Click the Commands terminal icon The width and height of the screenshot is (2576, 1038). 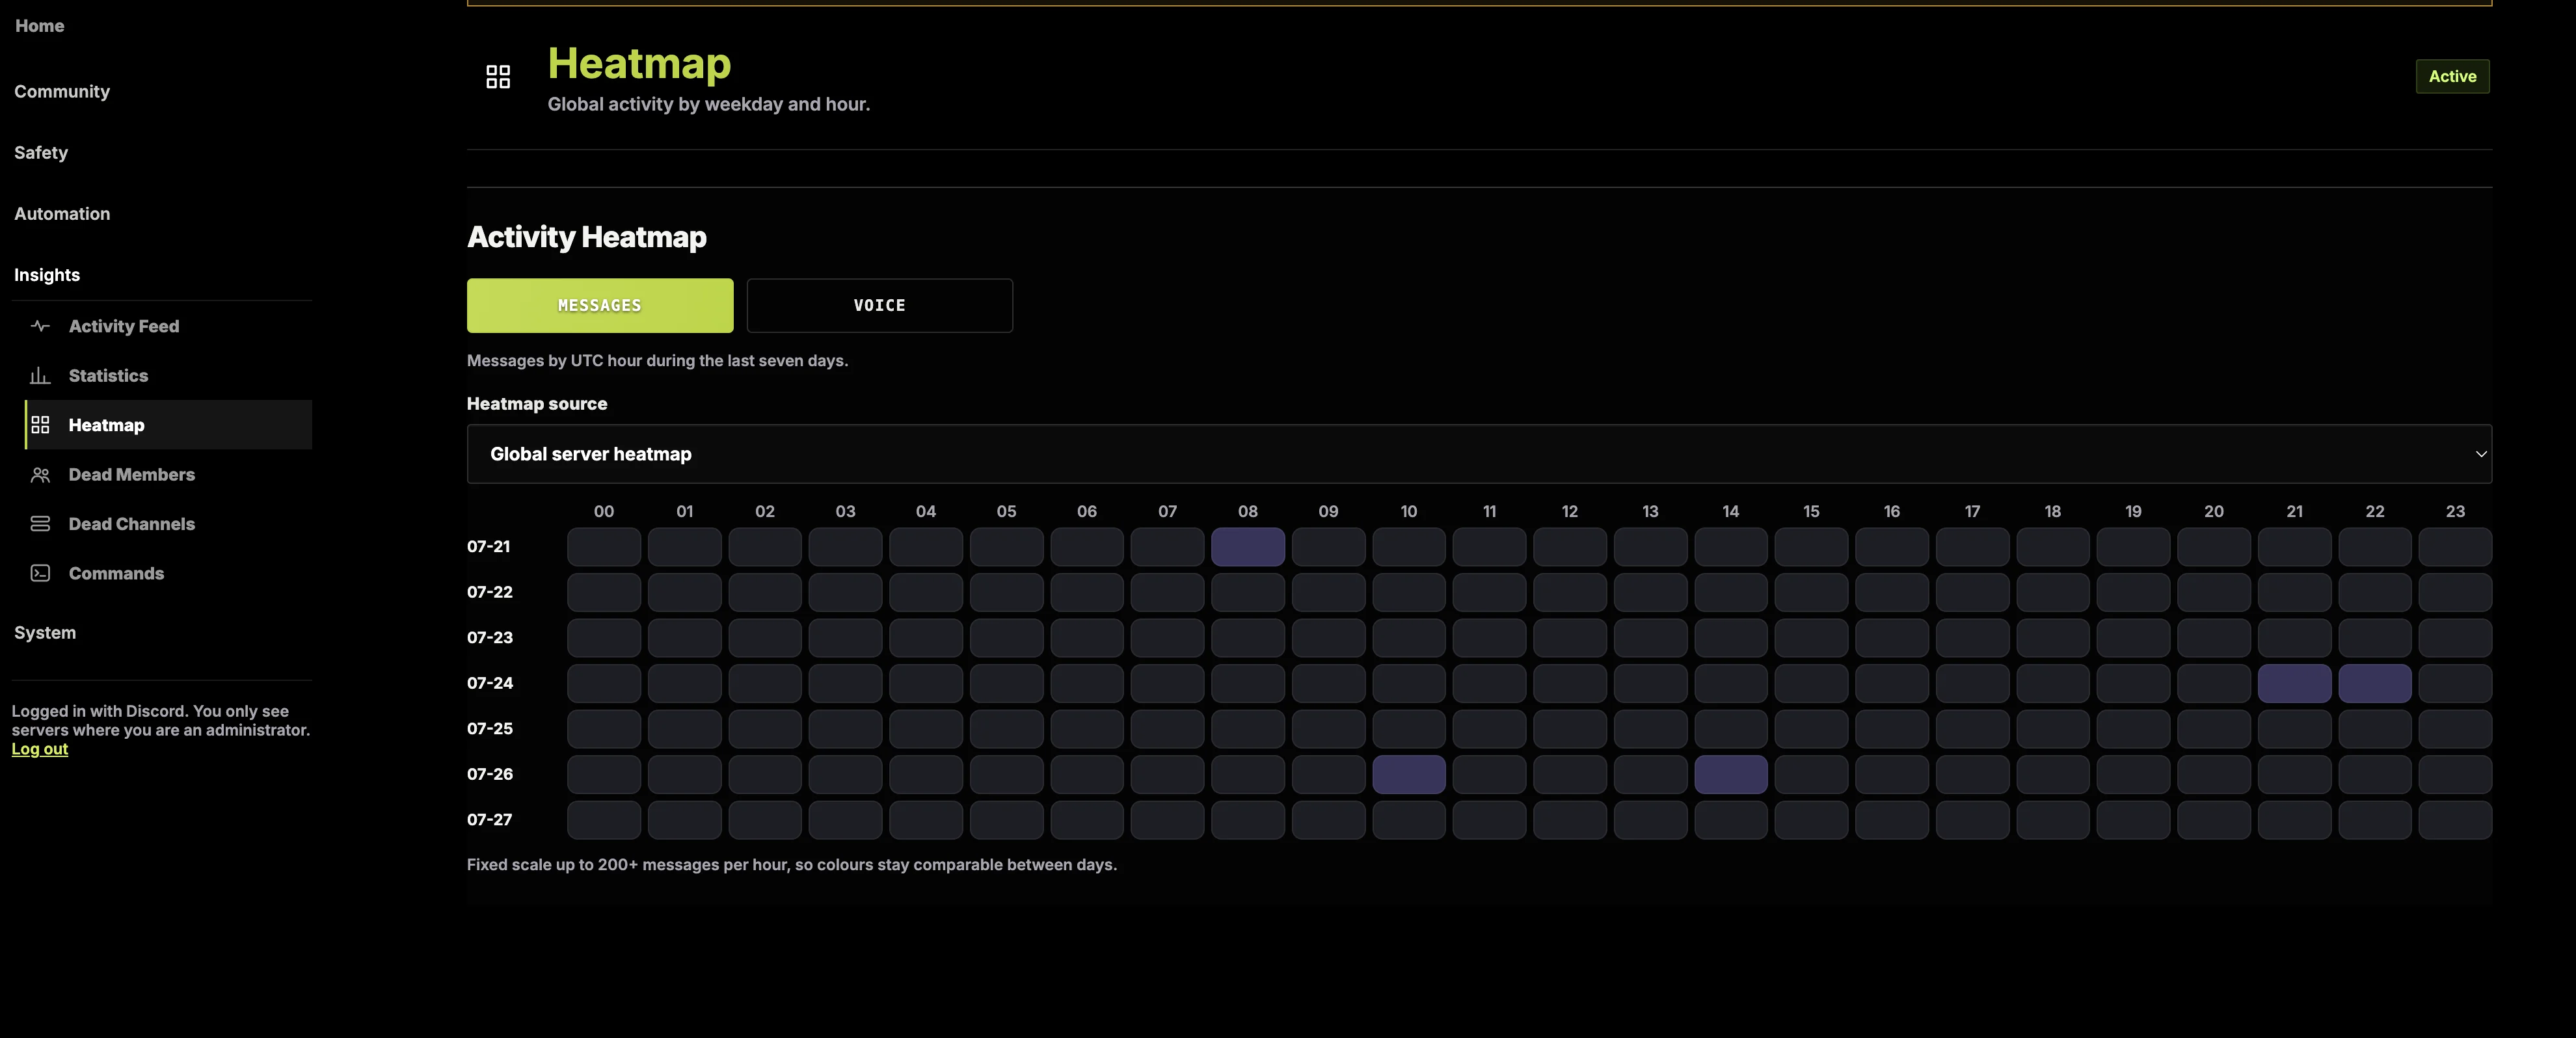(x=40, y=573)
